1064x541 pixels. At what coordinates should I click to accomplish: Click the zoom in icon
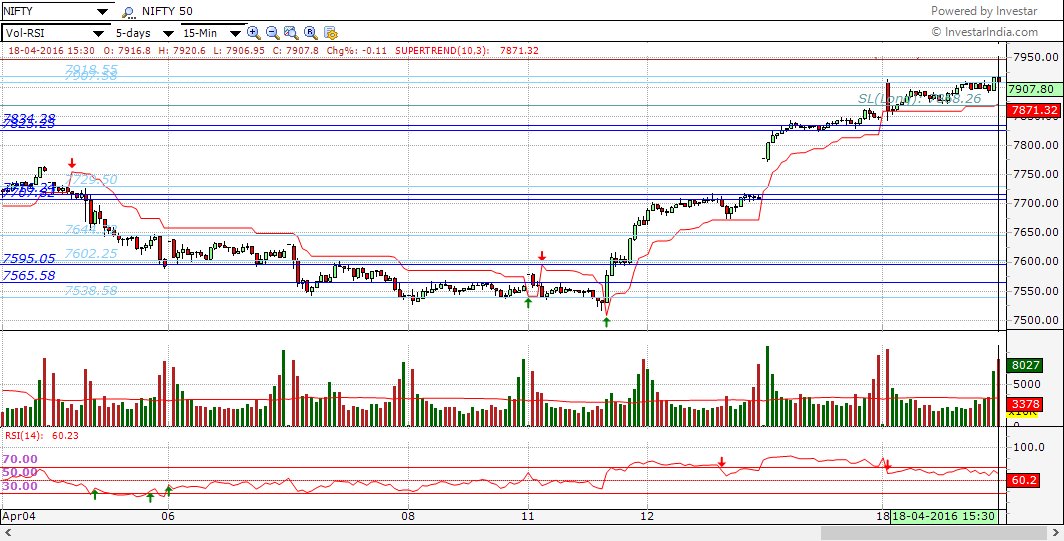pos(253,32)
